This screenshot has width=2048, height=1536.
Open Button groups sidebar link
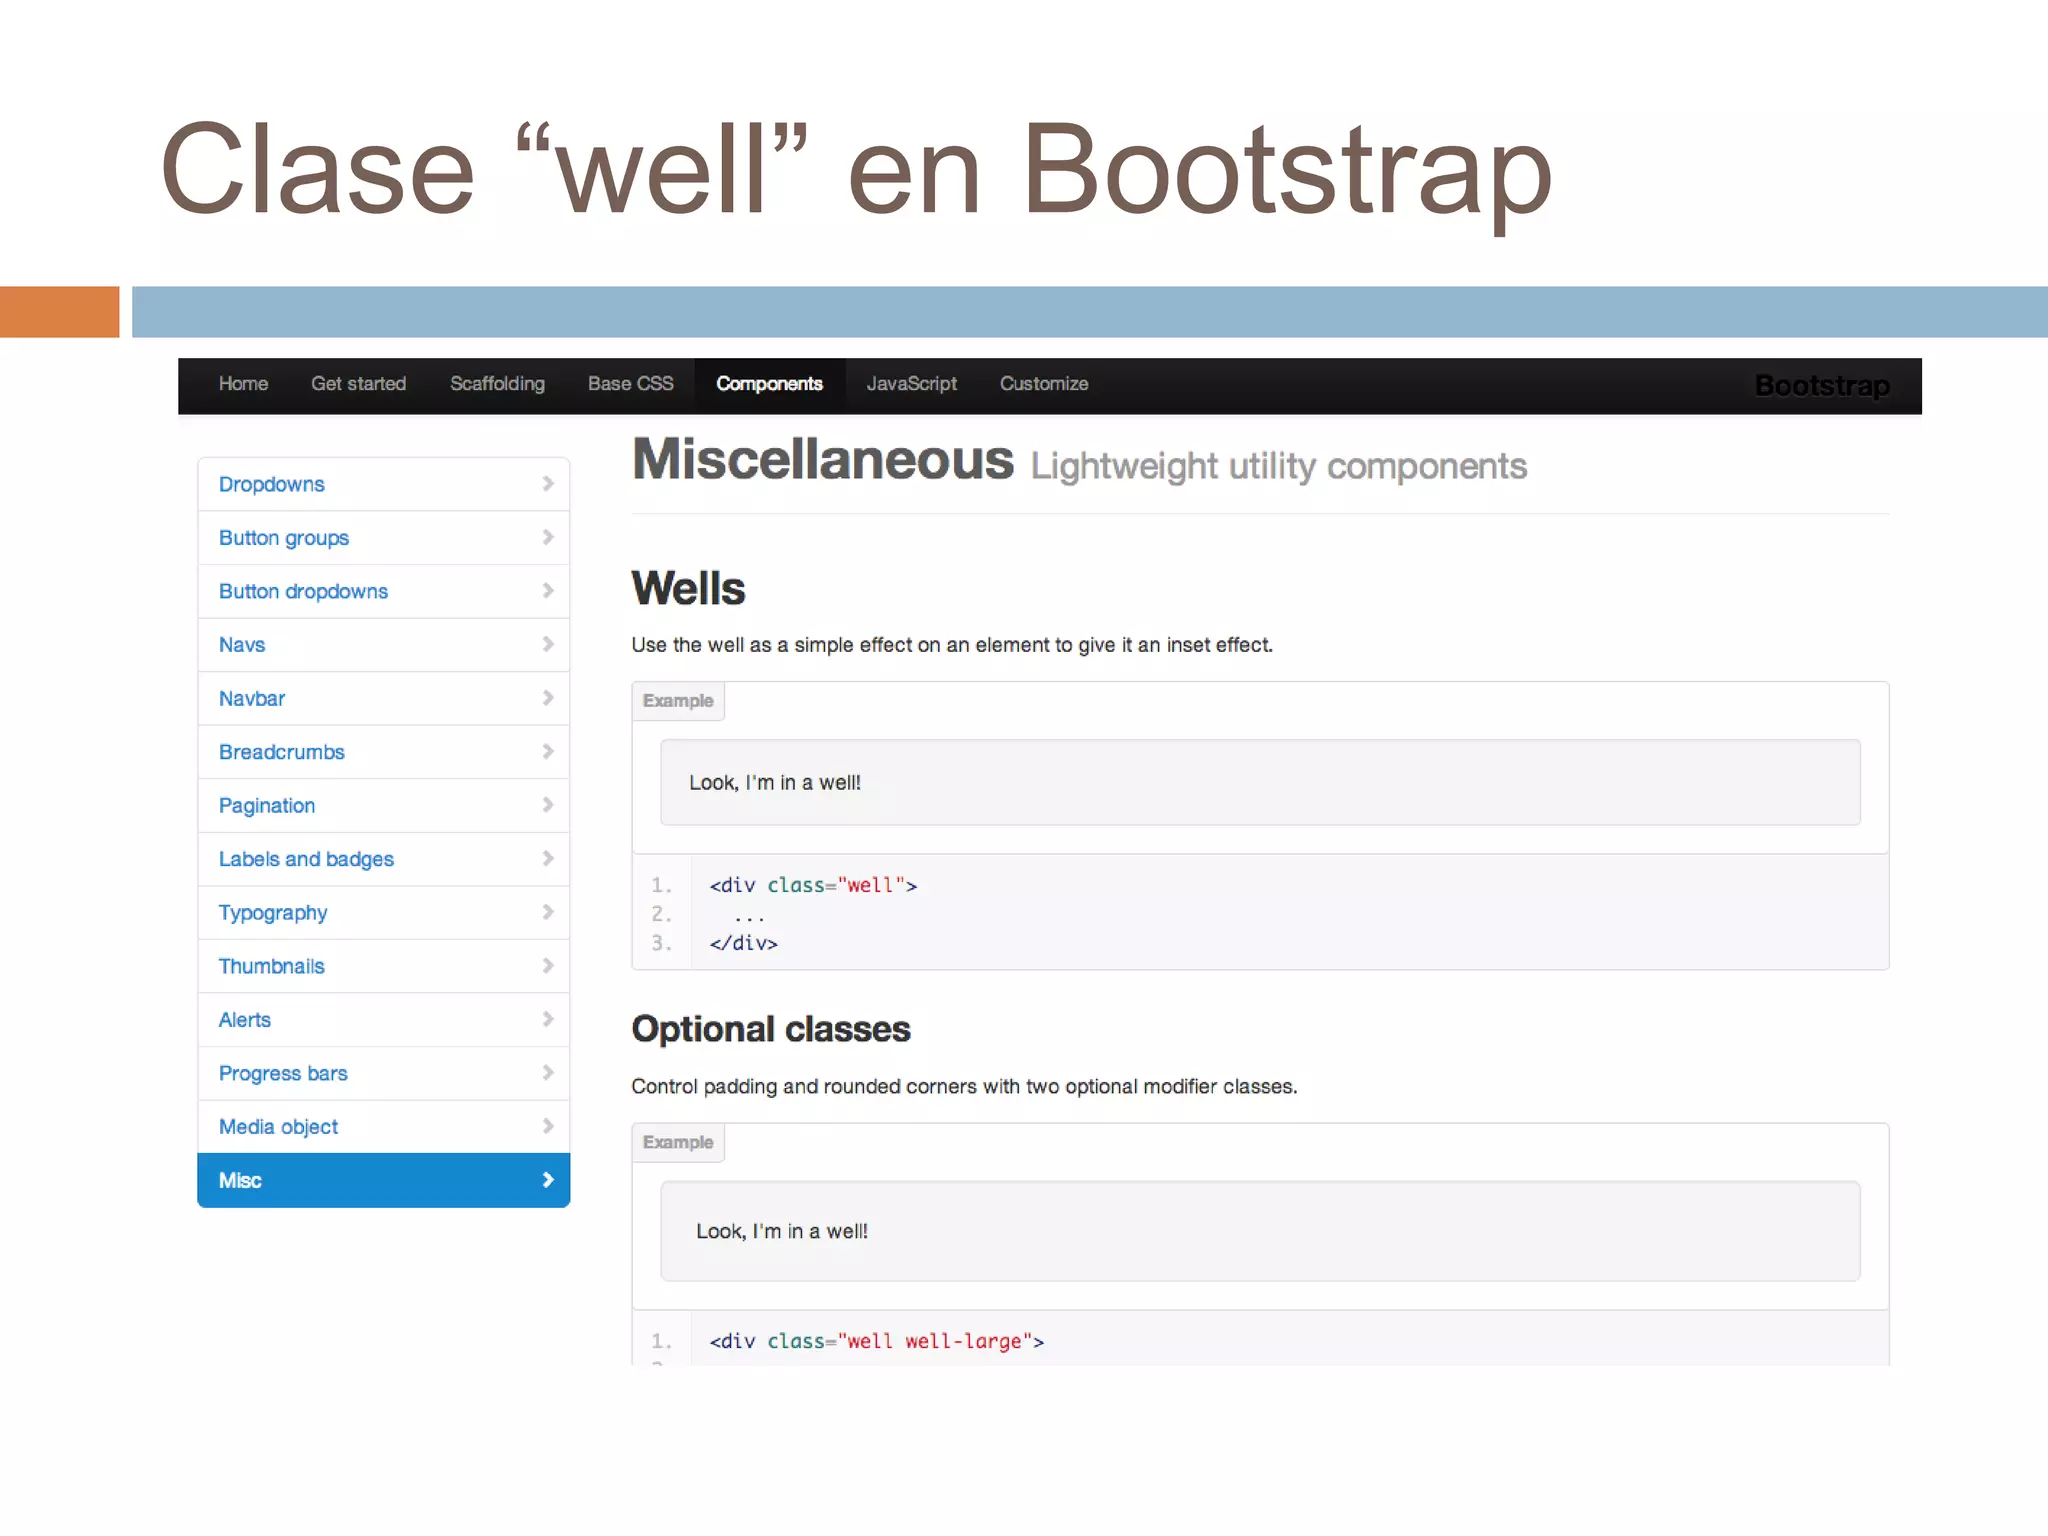click(384, 538)
